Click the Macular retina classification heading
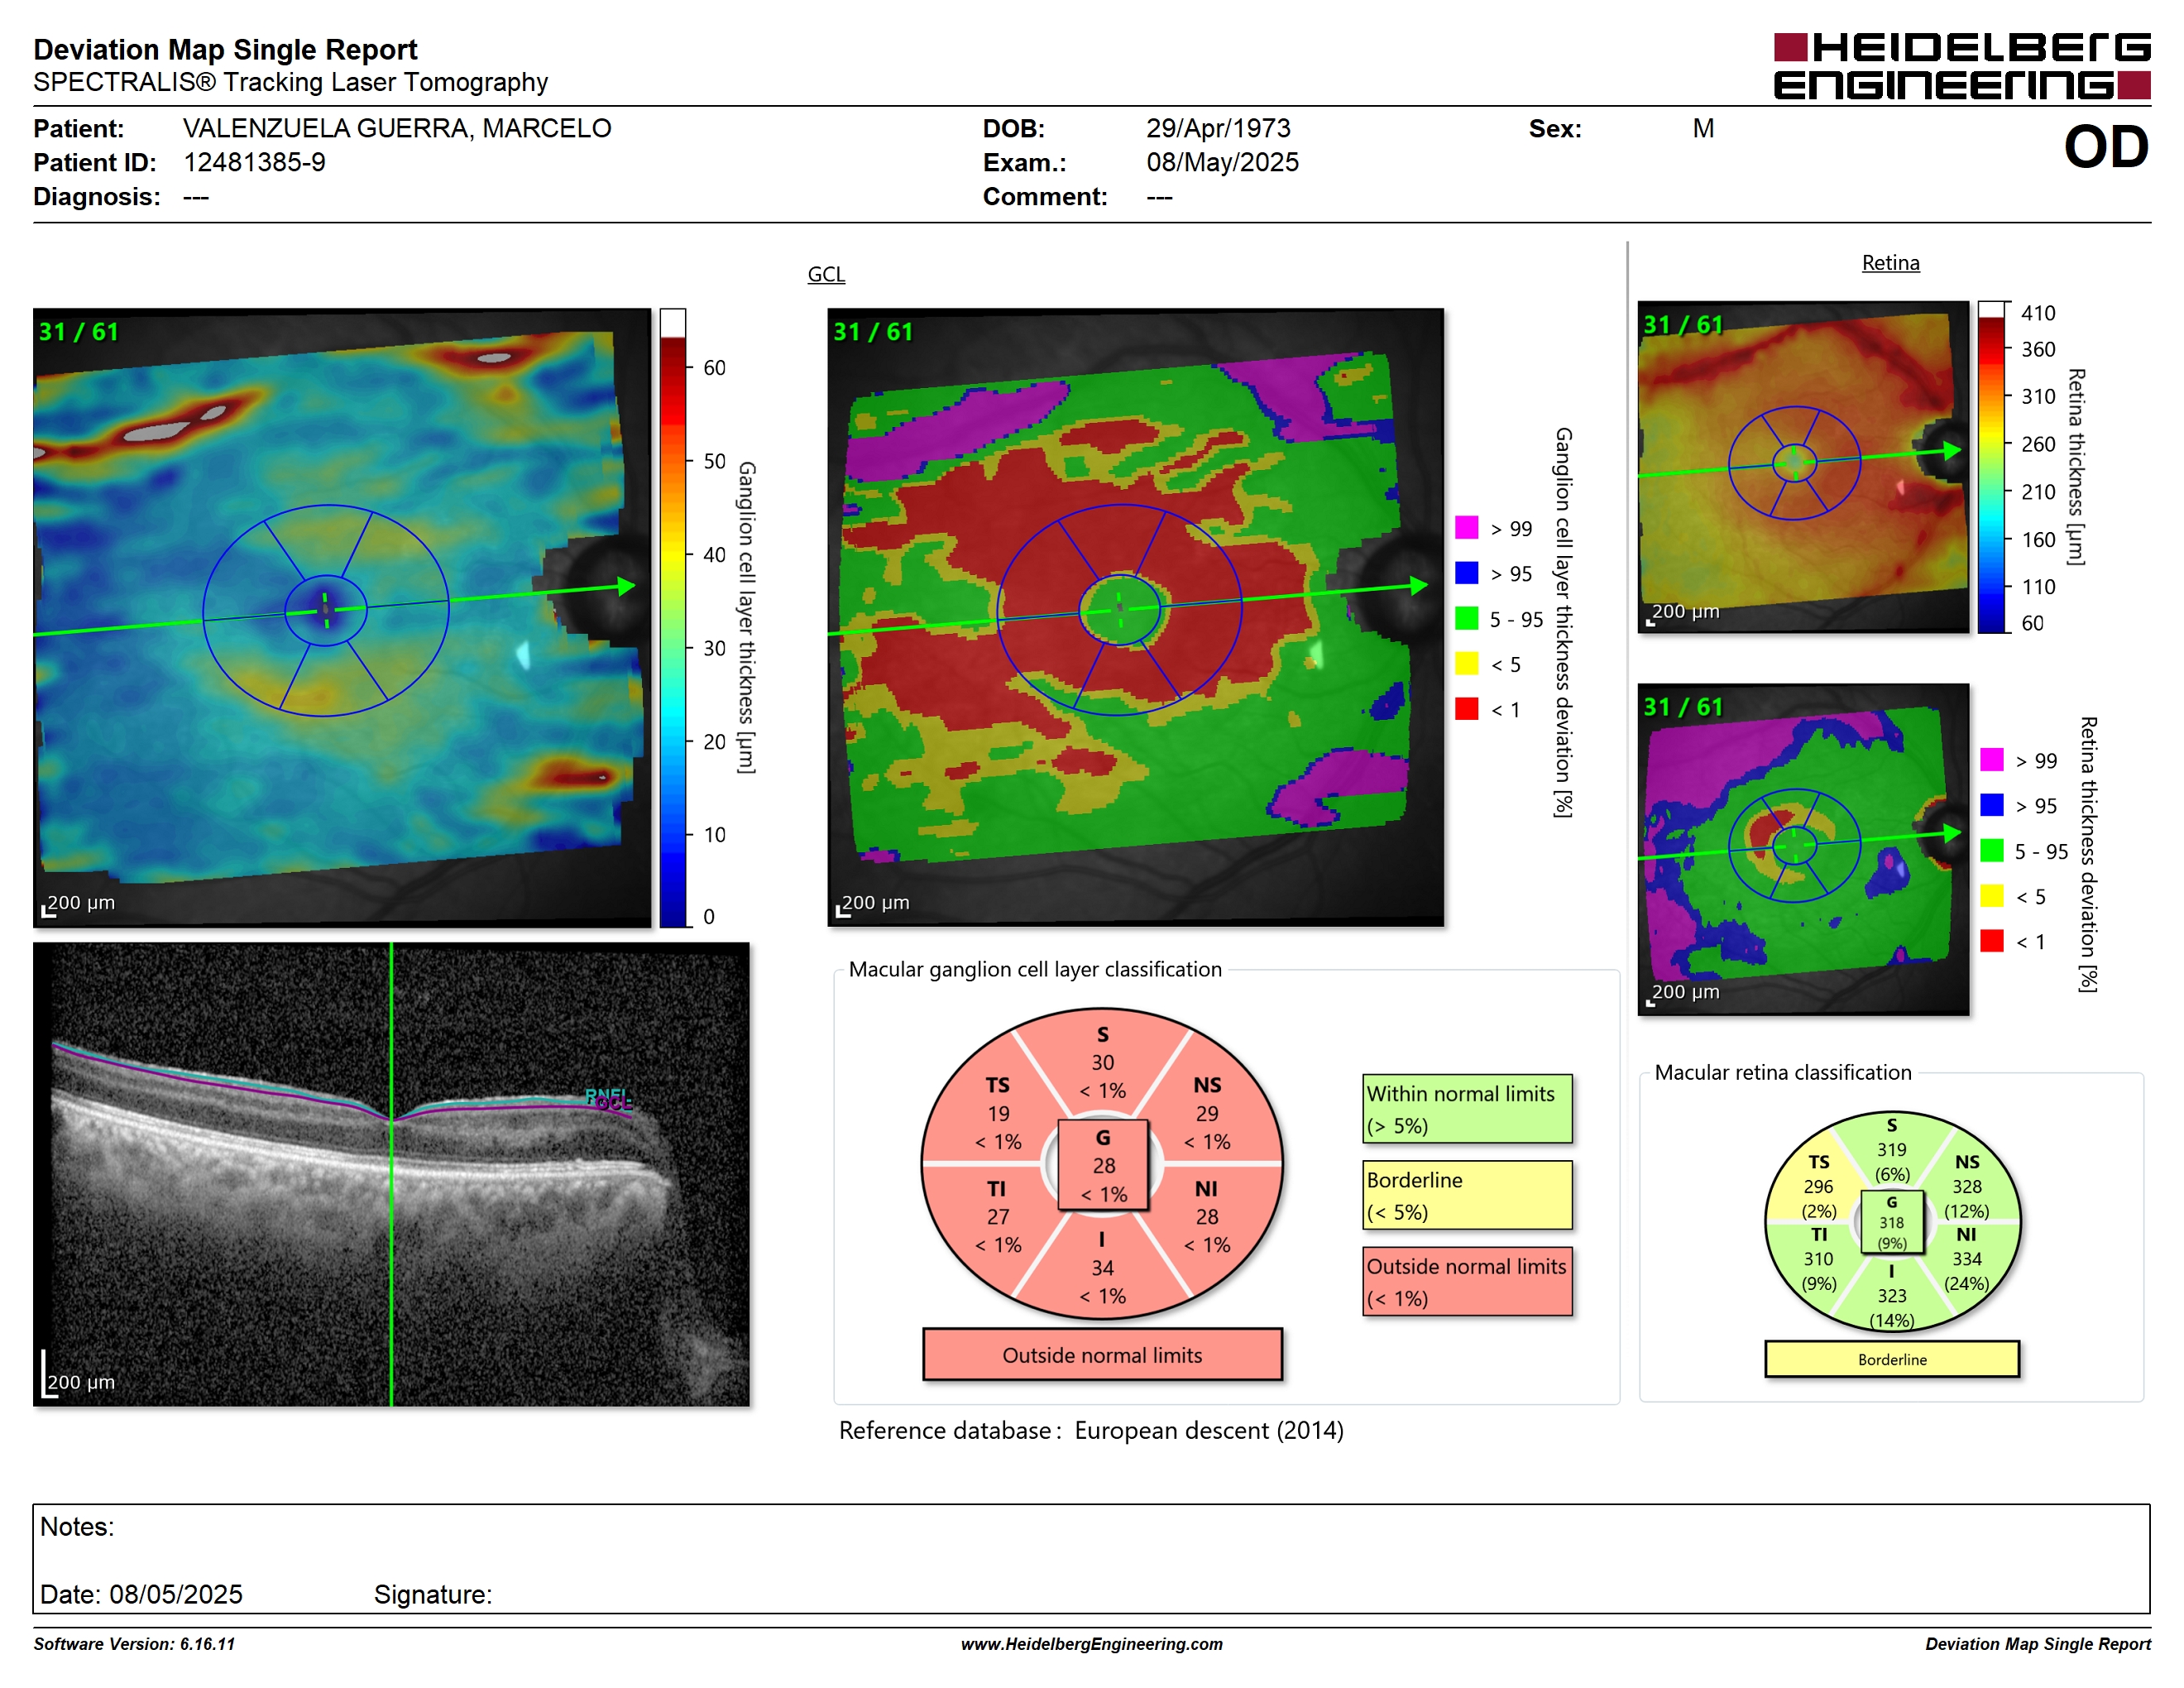 point(1783,1072)
